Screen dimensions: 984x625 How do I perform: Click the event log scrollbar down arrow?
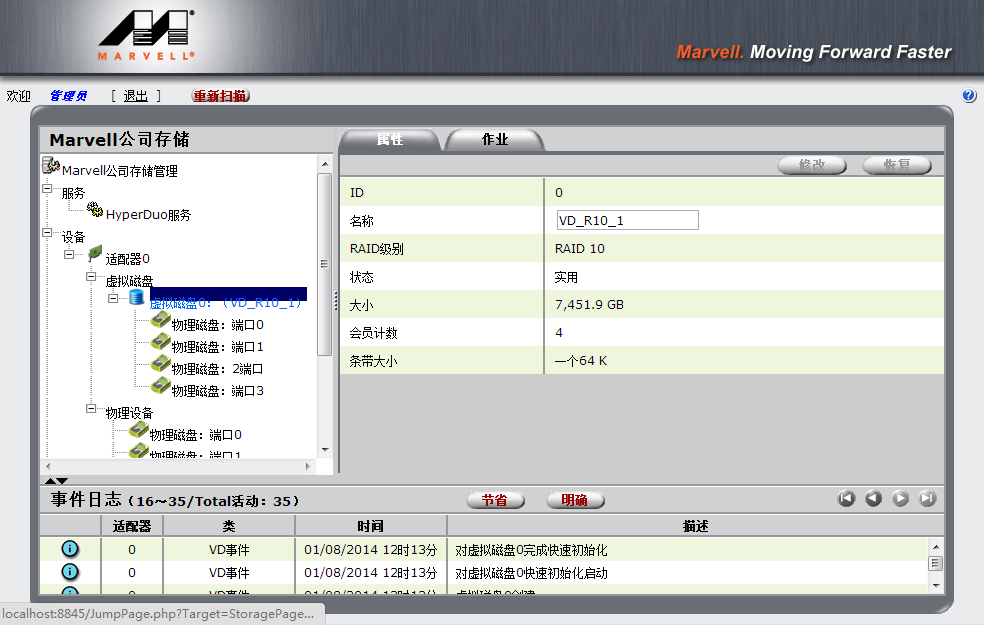coord(936,585)
